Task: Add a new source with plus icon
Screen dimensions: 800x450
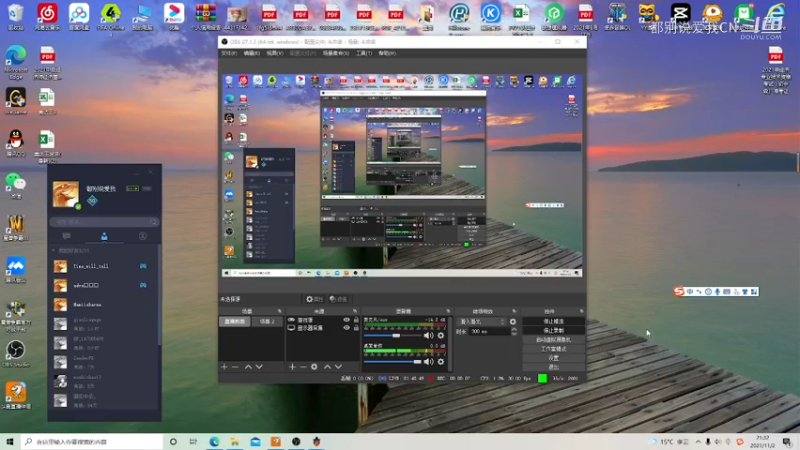Action: tap(292, 367)
